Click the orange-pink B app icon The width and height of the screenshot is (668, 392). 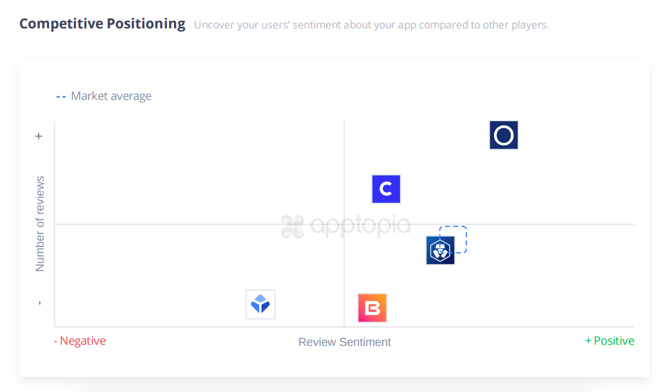click(x=372, y=308)
